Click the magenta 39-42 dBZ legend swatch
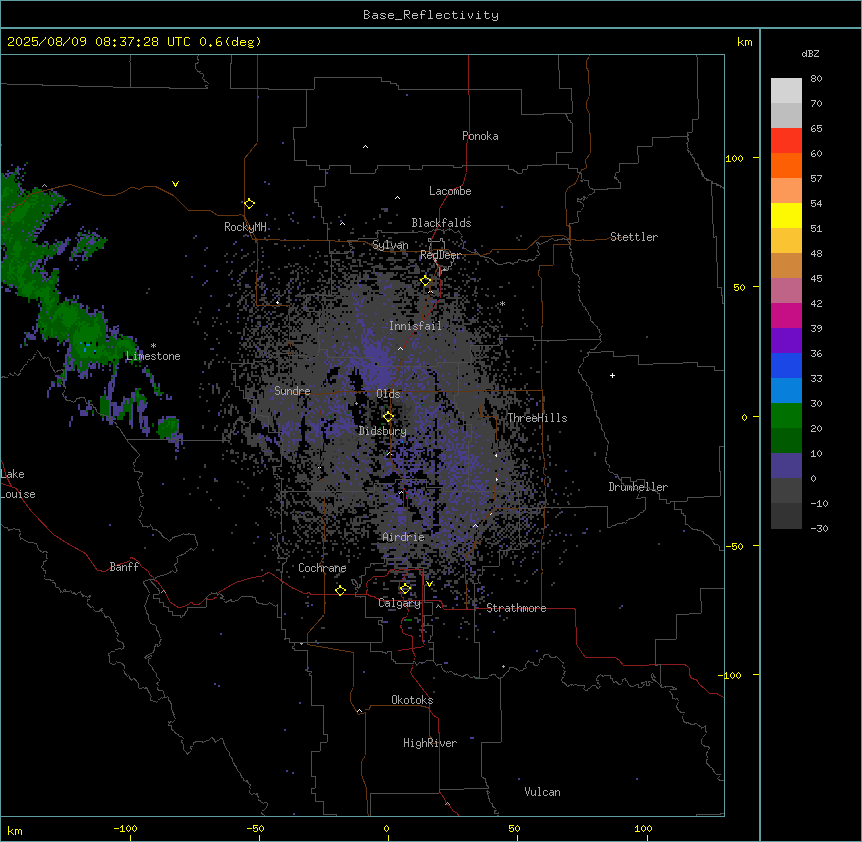 (786, 315)
